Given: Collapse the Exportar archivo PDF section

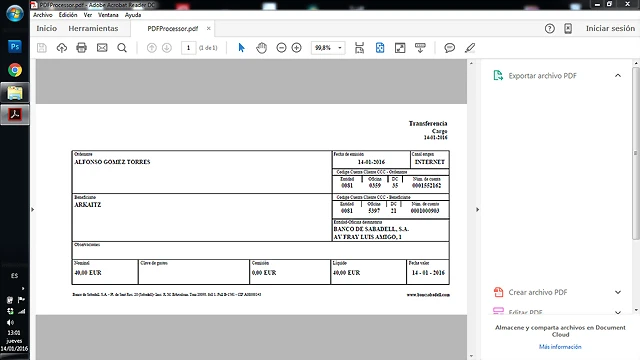Looking at the screenshot, I should click(618, 76).
